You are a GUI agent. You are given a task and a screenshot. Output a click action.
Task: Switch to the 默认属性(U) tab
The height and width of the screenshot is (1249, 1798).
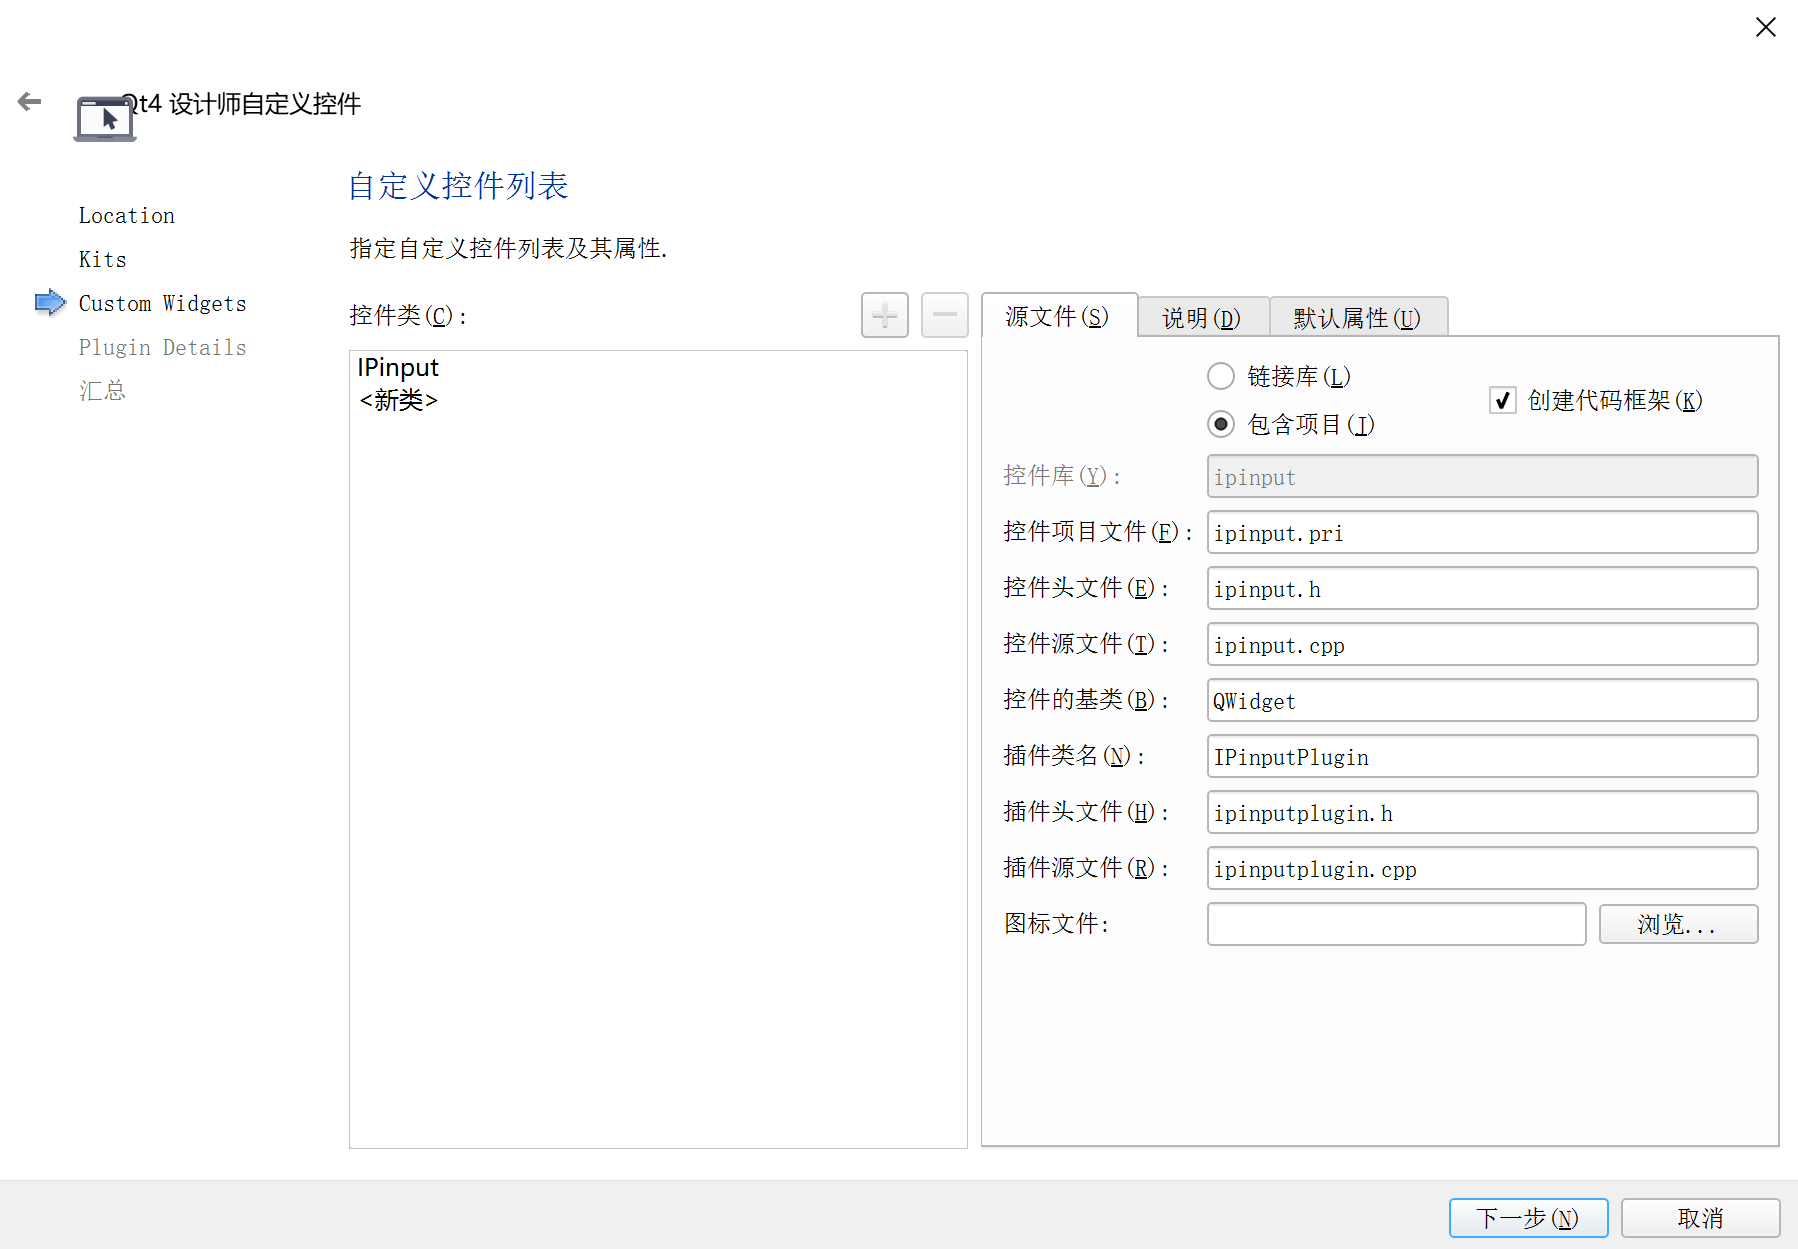(1357, 316)
